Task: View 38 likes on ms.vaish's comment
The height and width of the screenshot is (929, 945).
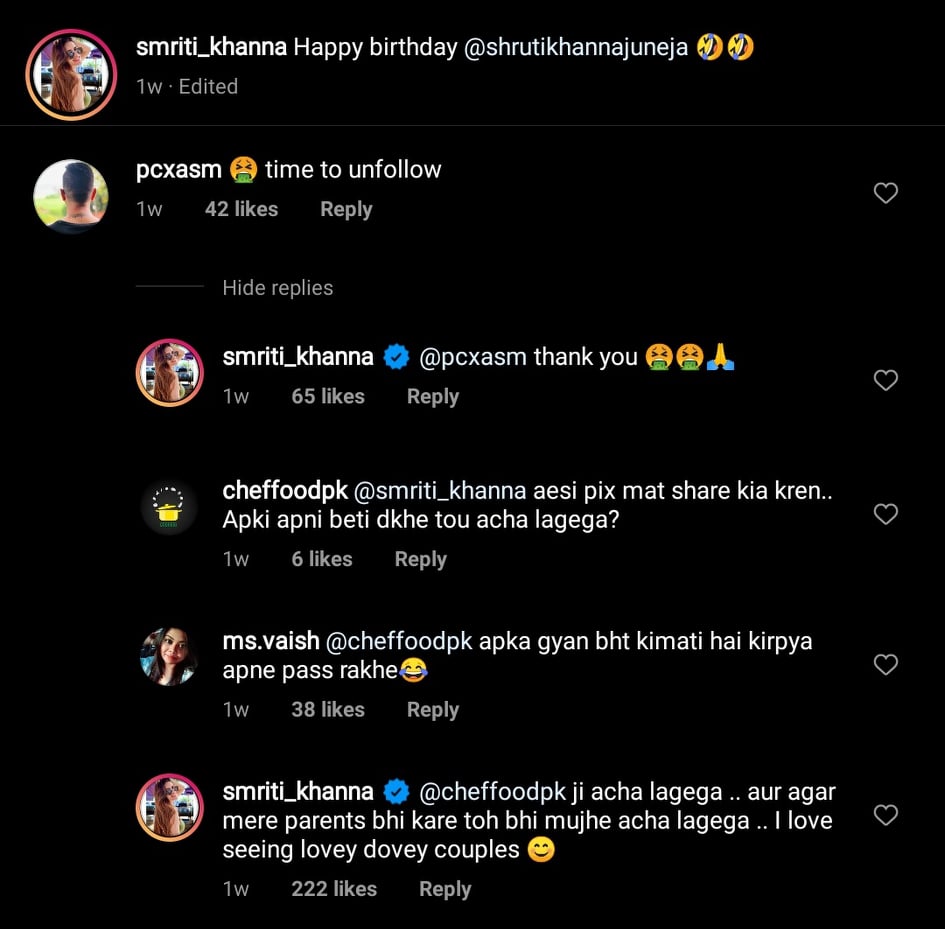Action: 328,709
